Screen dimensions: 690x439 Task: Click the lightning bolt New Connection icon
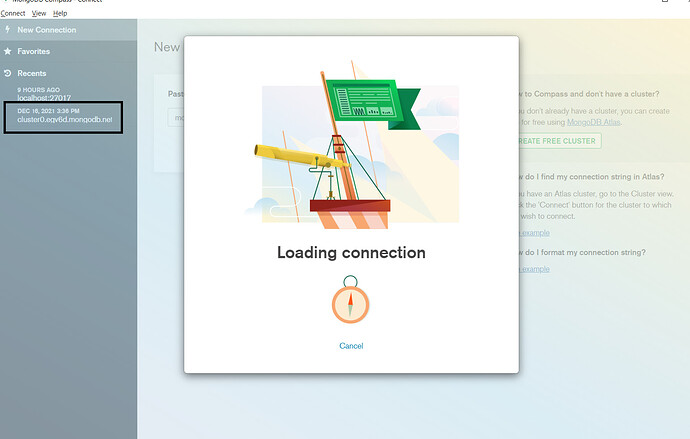pyautogui.click(x=7, y=29)
